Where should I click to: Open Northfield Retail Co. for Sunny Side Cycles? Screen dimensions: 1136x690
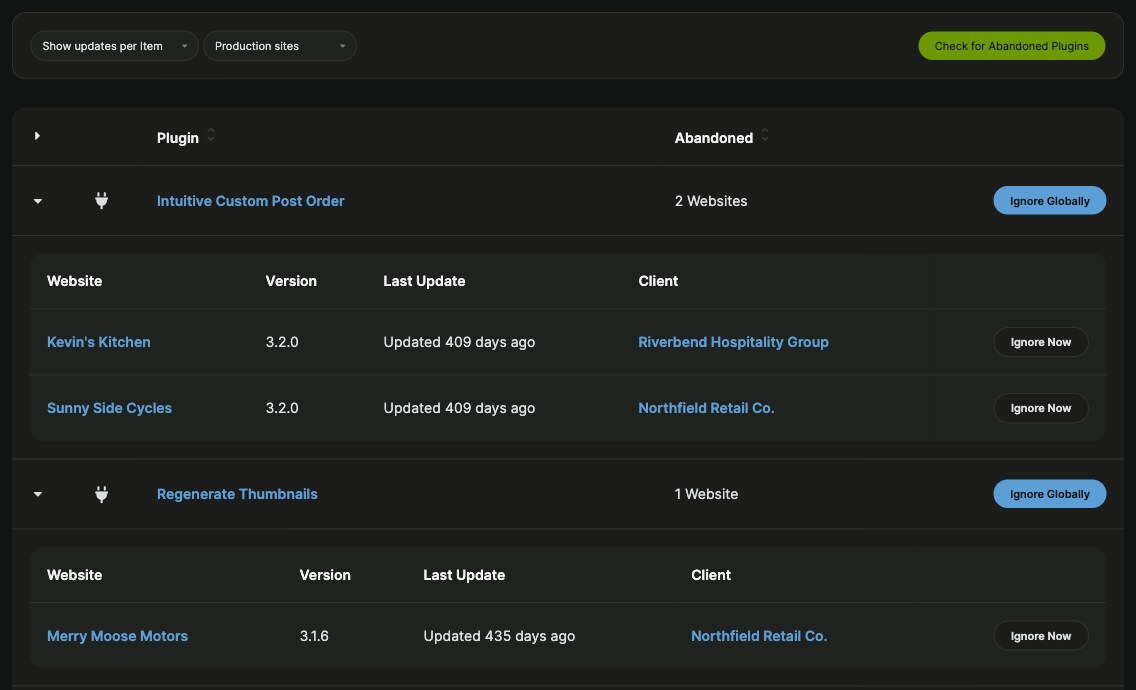[x=706, y=408]
